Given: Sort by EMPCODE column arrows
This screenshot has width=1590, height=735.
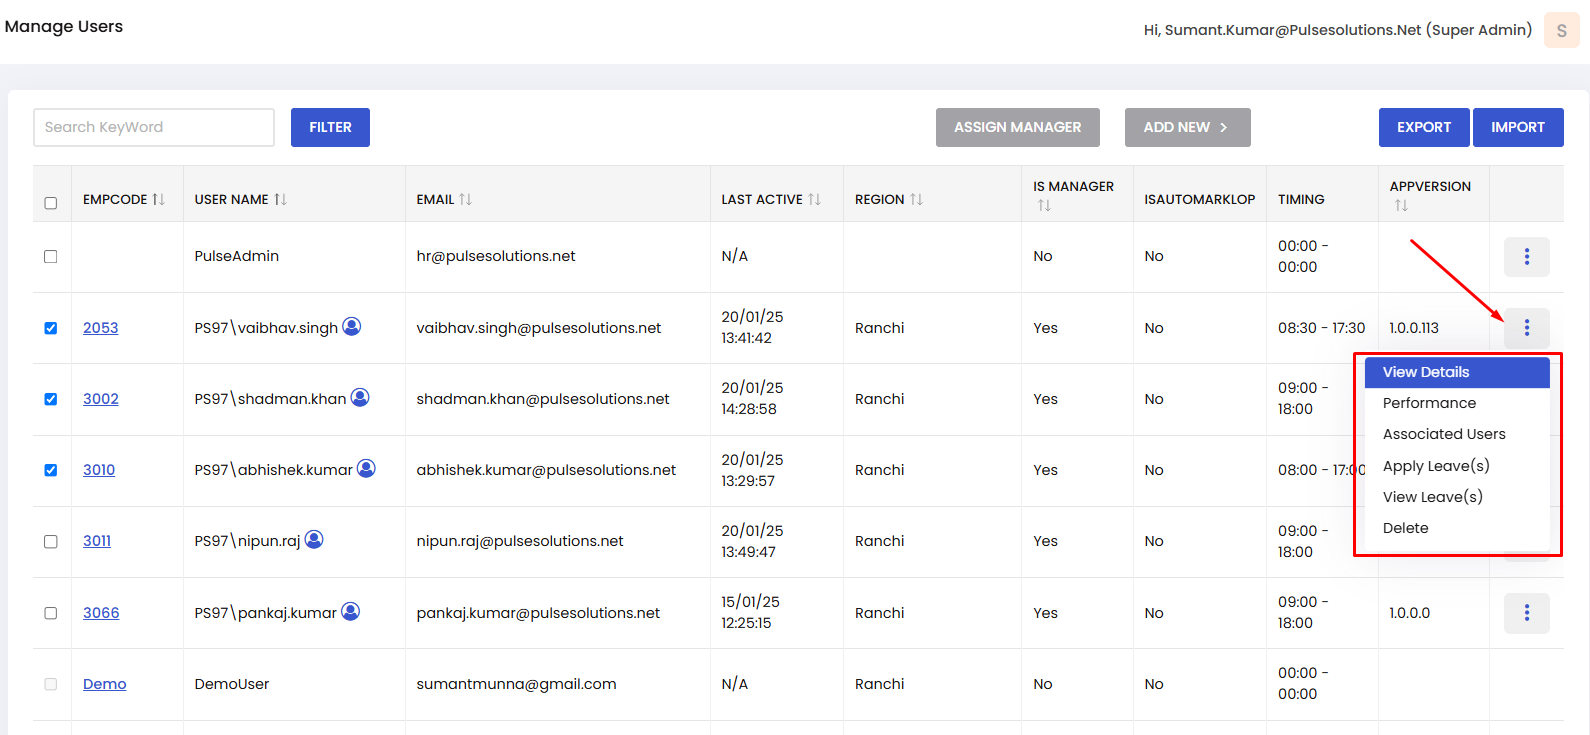Looking at the screenshot, I should pos(159,200).
